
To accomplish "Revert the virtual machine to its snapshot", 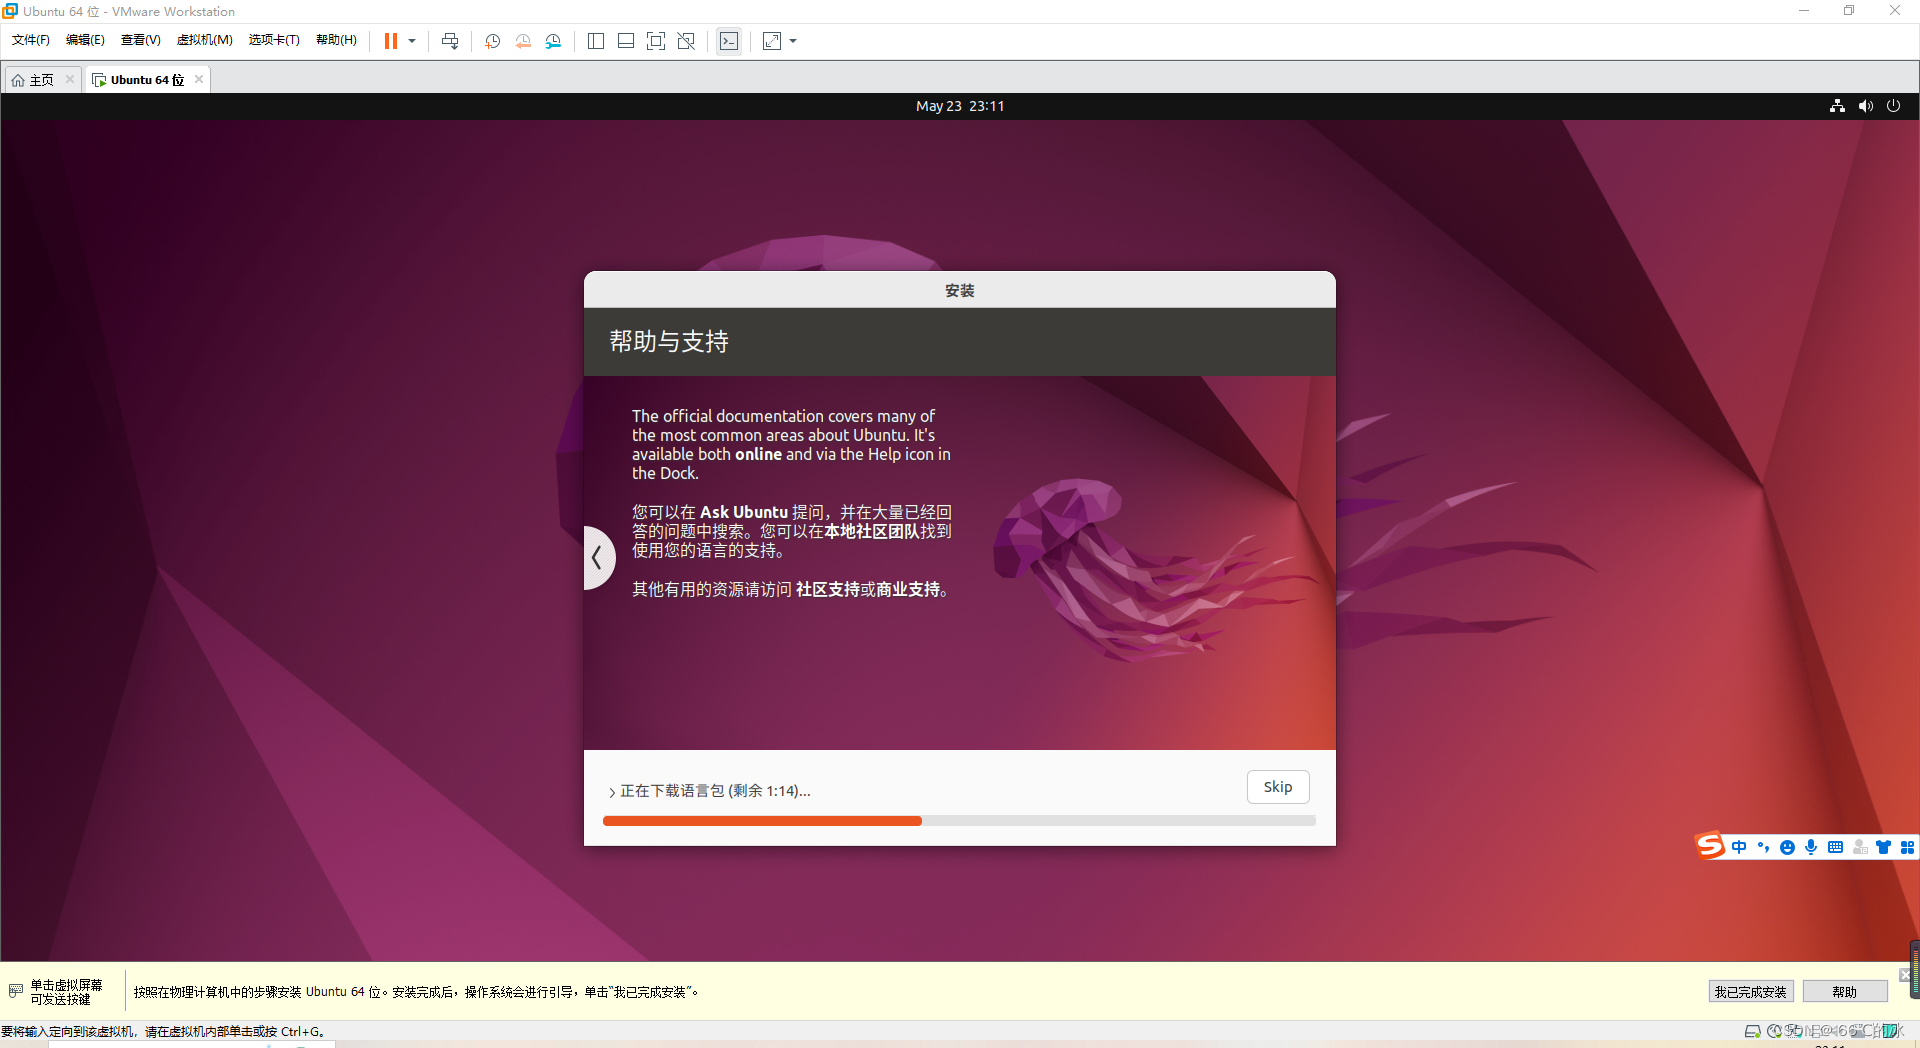I will pyautogui.click(x=522, y=41).
